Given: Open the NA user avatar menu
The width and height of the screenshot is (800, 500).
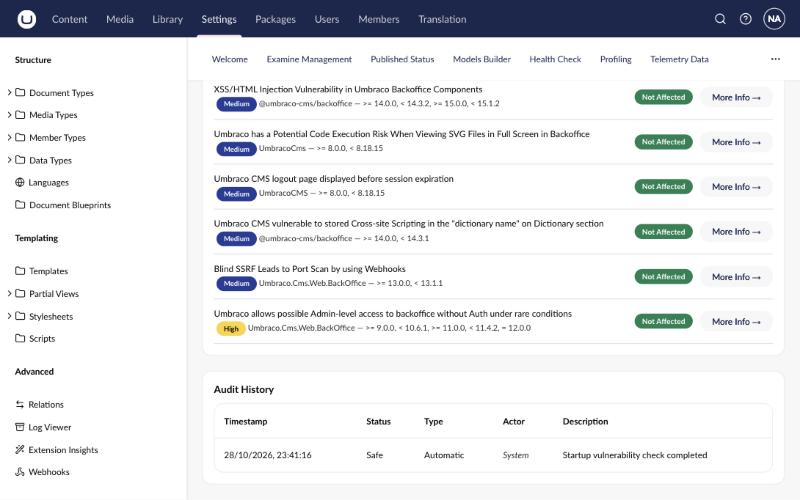Looking at the screenshot, I should tap(774, 19).
